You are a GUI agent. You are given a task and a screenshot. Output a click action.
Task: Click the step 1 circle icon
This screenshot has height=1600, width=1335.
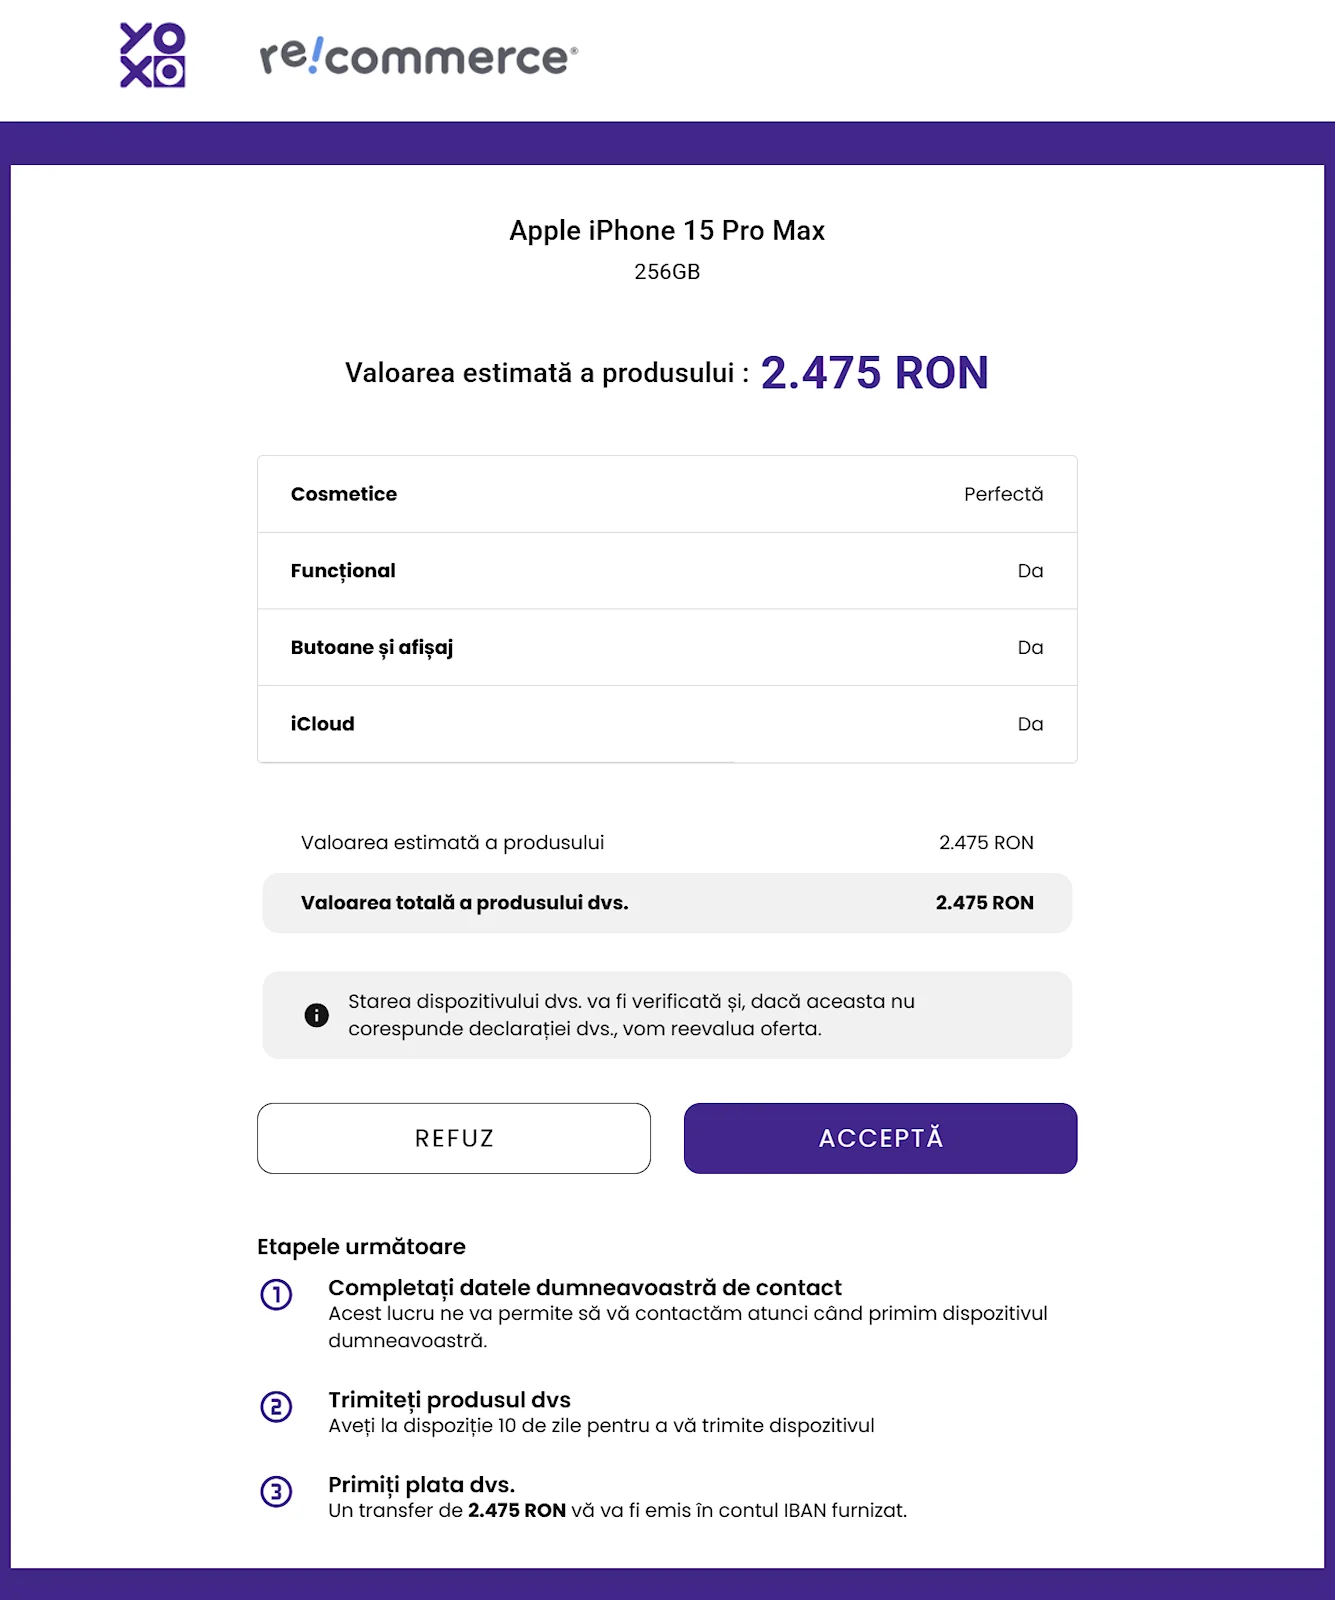[x=276, y=1294]
